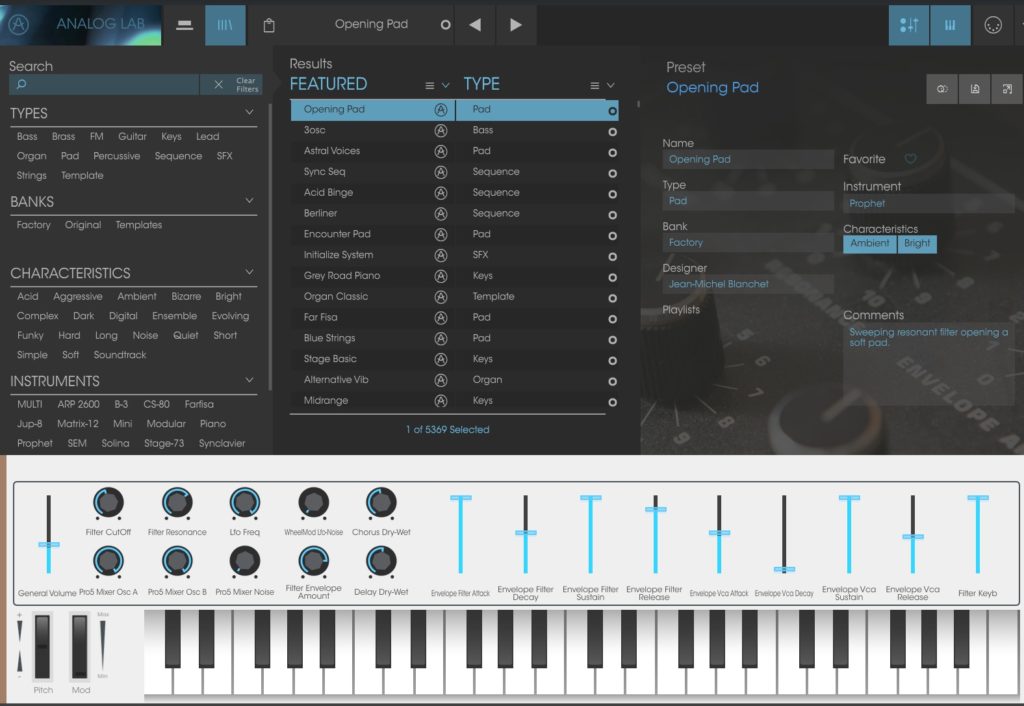The image size is (1024, 706).
Task: Toggle the circle on Stage Basic row
Action: point(613,361)
